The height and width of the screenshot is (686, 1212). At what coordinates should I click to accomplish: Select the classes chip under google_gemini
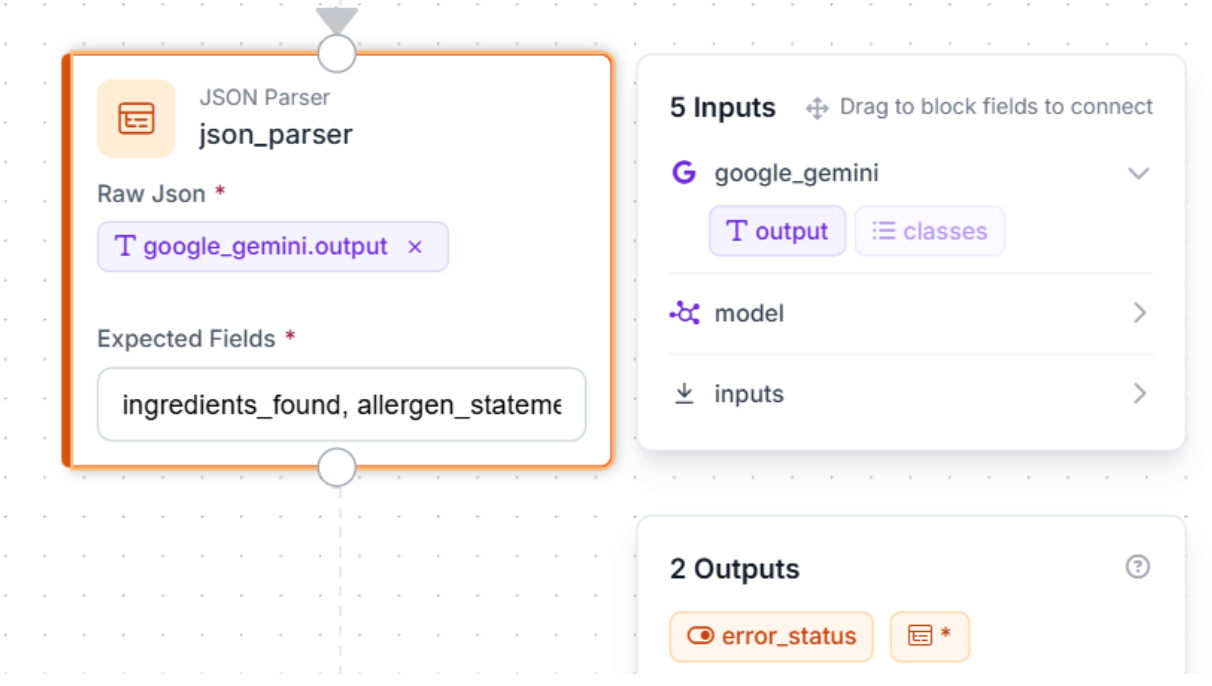[929, 231]
